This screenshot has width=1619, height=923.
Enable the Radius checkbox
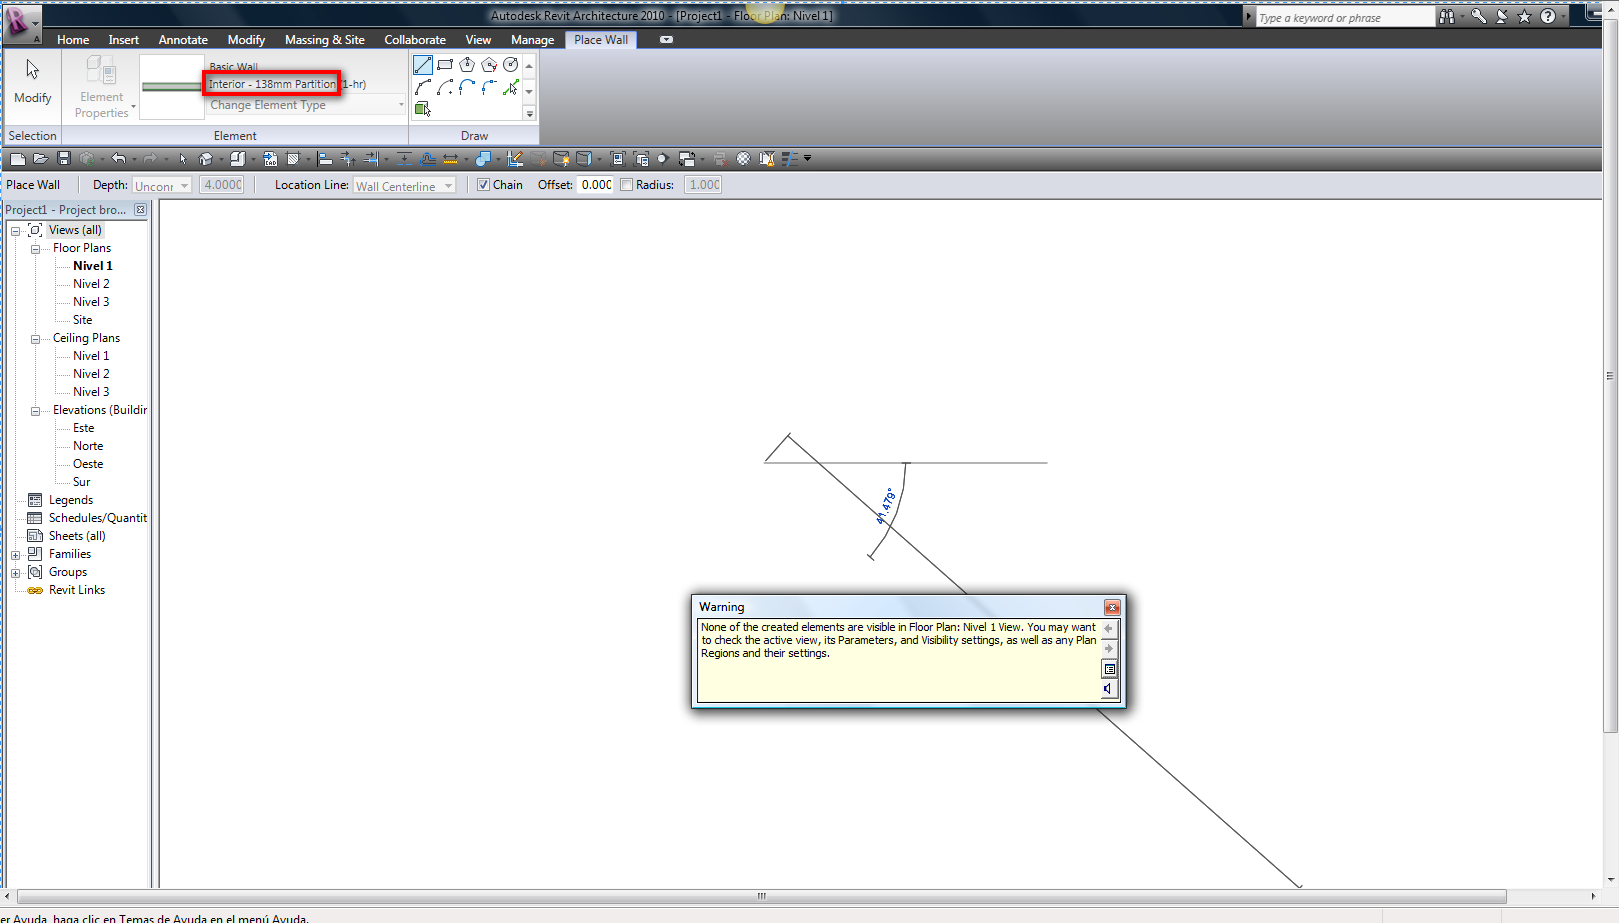[x=627, y=185]
